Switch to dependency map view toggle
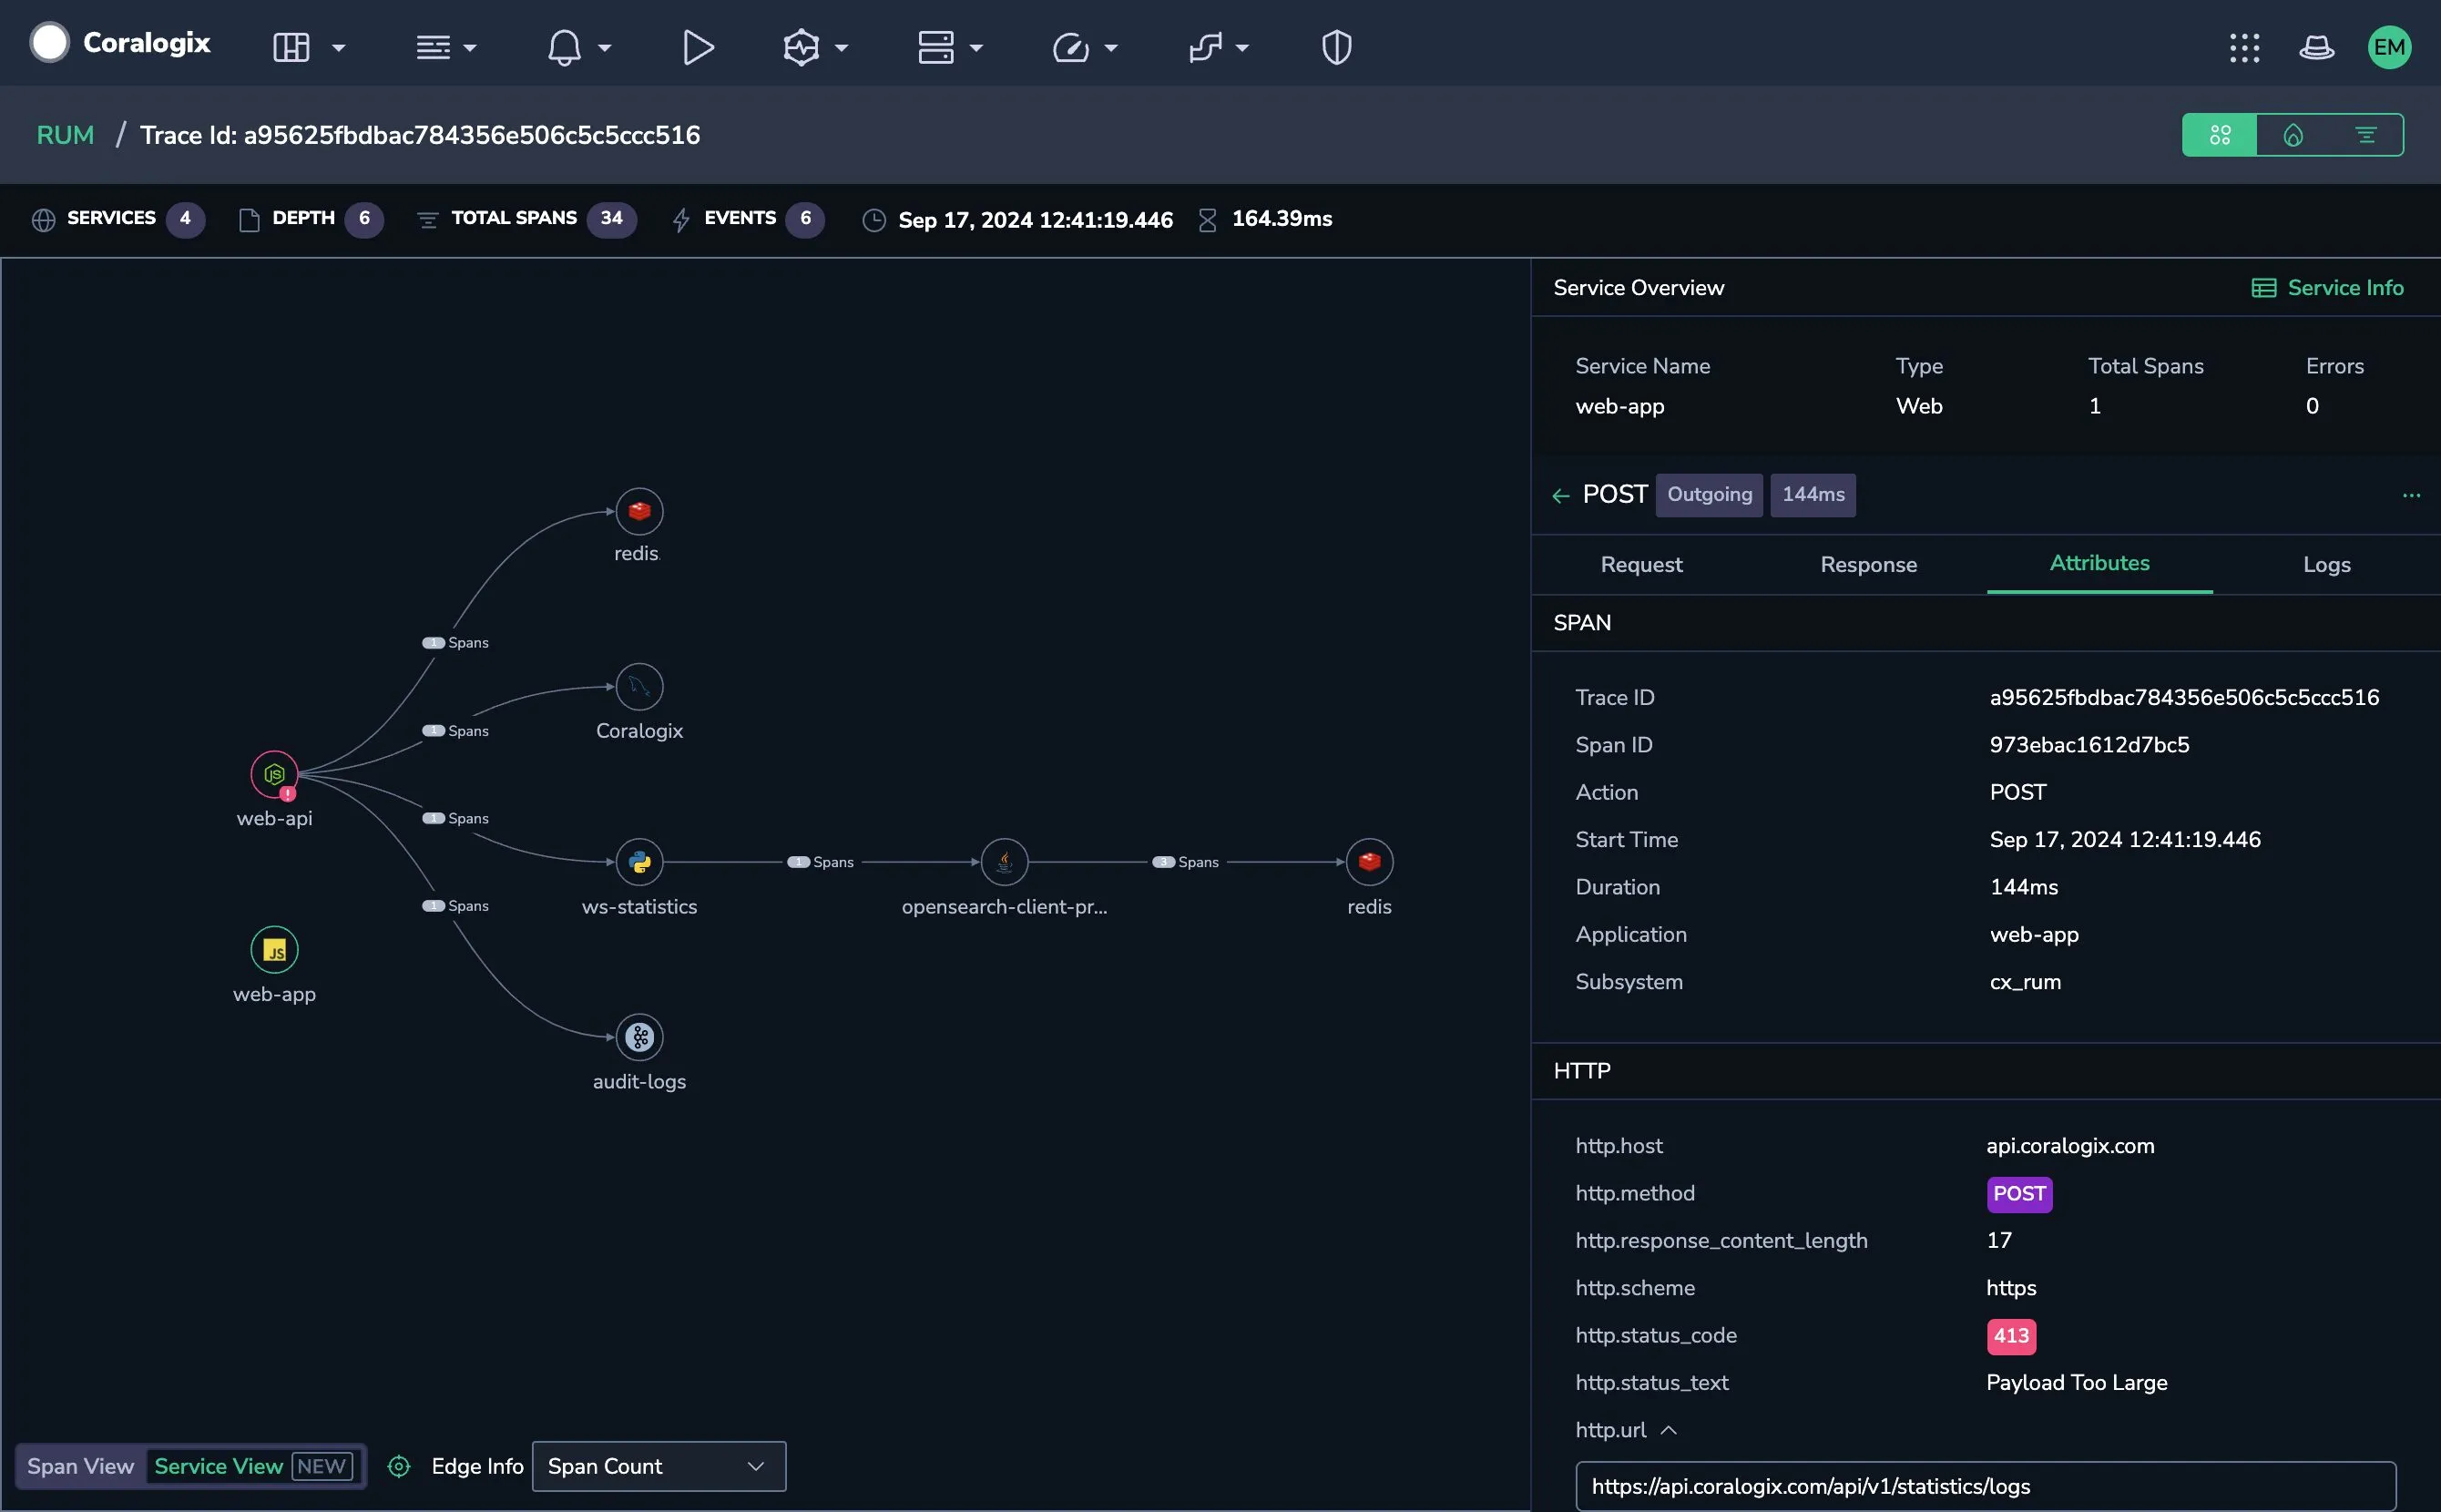Viewport: 2441px width, 1512px height. tap(2219, 135)
